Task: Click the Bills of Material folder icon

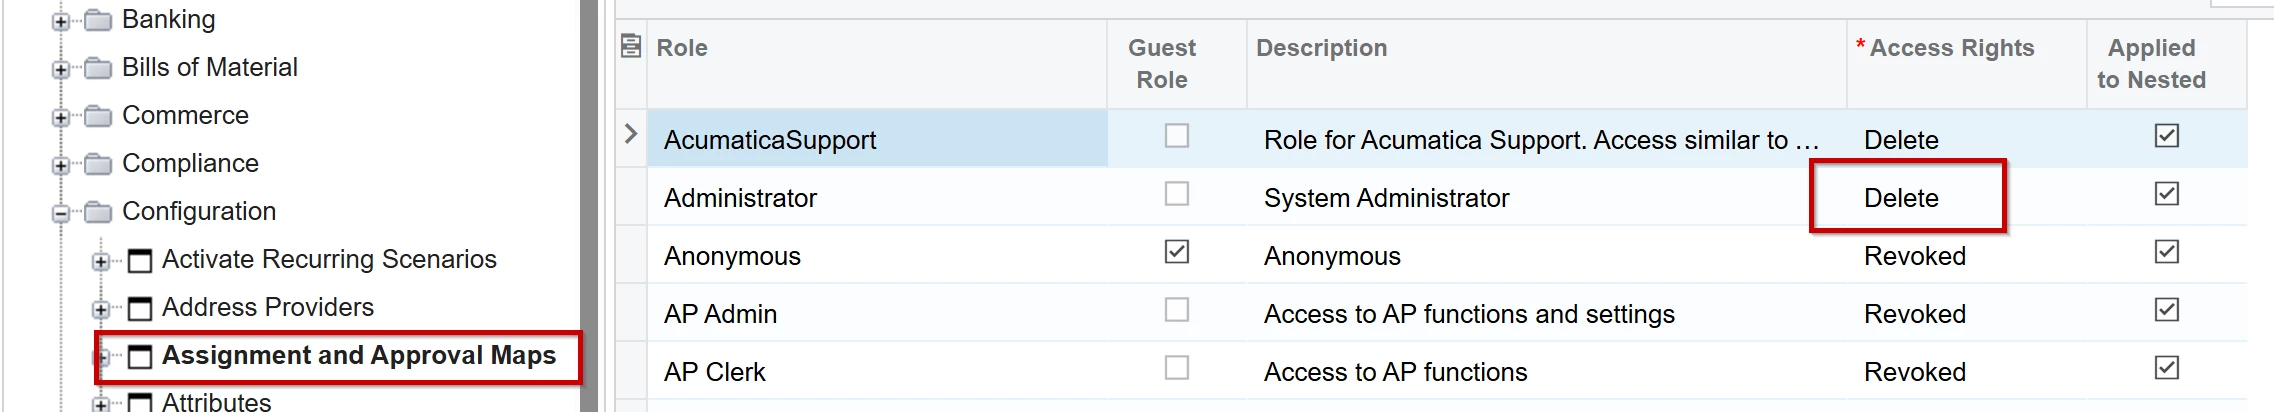Action: (x=98, y=68)
